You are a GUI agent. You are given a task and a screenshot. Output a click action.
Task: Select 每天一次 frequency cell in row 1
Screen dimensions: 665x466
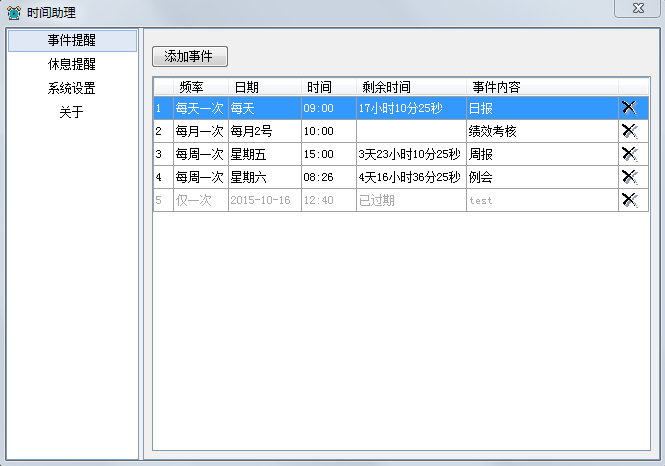point(201,108)
